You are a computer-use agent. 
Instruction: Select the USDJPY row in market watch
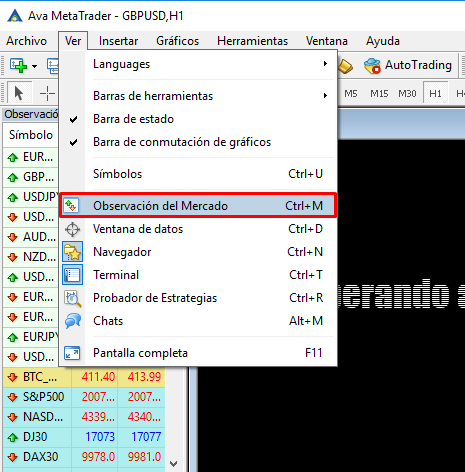point(31,197)
